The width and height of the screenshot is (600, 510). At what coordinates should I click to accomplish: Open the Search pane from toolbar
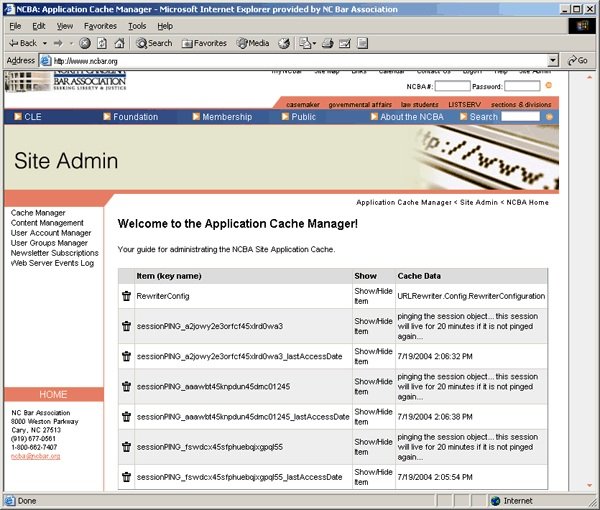pyautogui.click(x=154, y=43)
